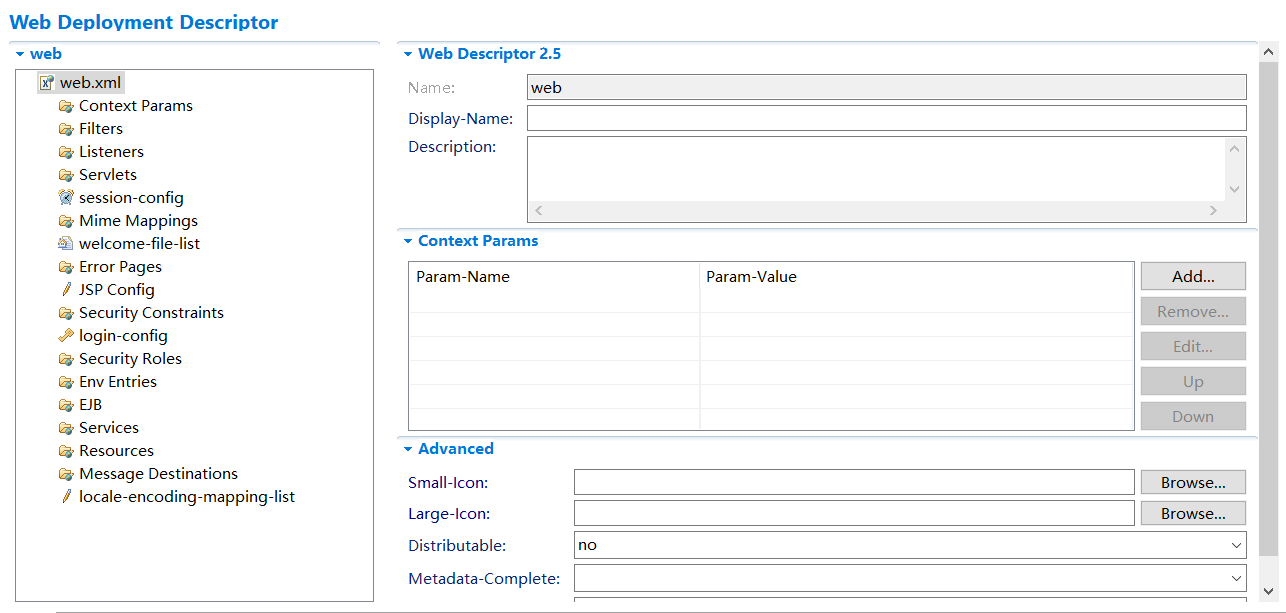Image resolution: width=1286 pixels, height=613 pixels.
Task: Open the Distributable dropdown
Action: point(1238,545)
